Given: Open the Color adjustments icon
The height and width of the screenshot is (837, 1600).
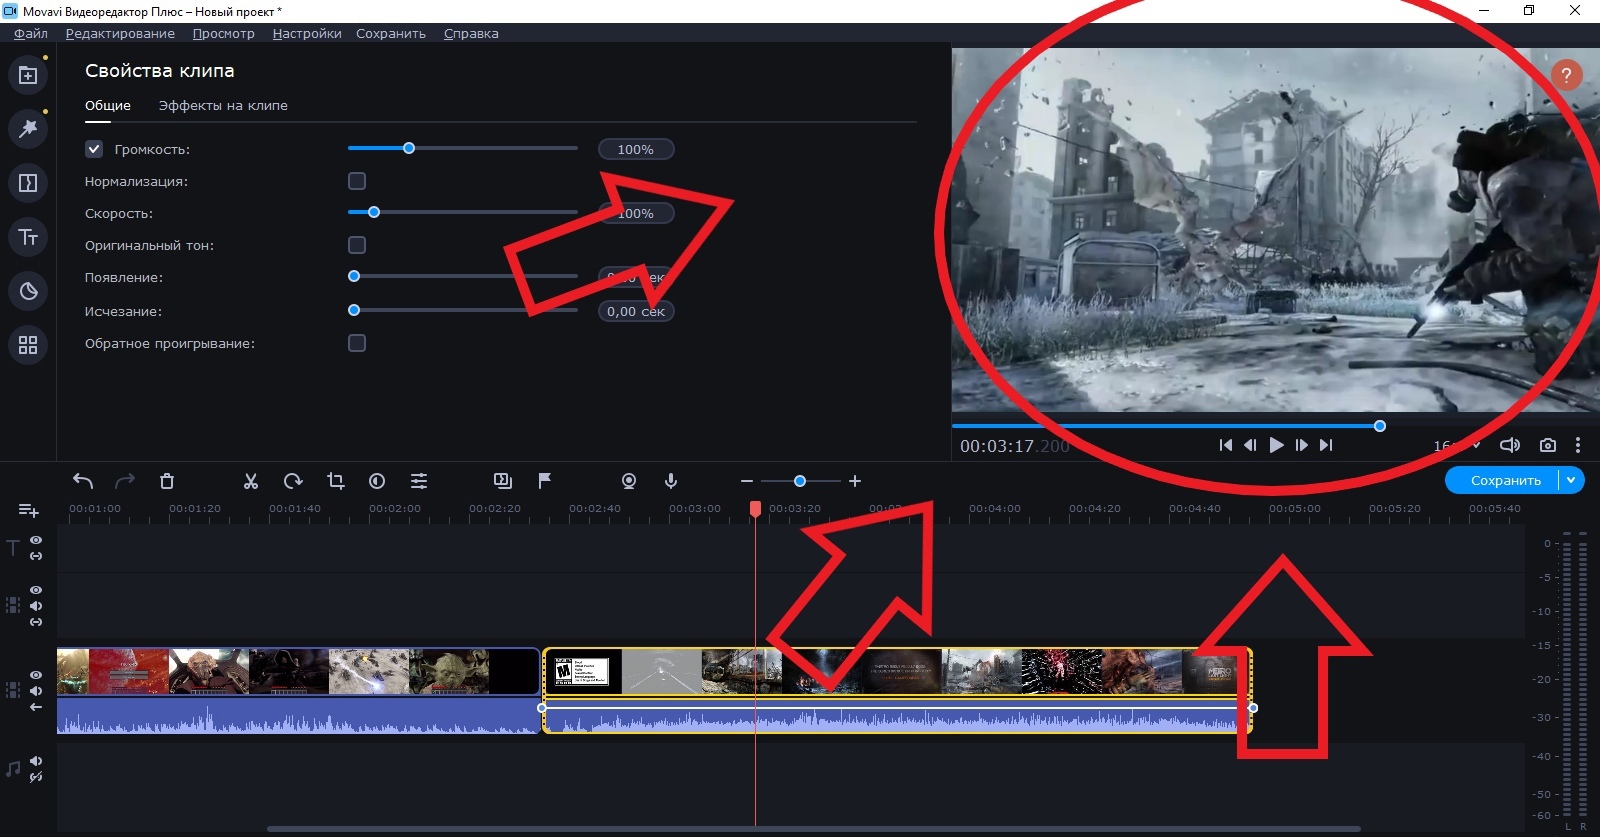Looking at the screenshot, I should tap(377, 481).
